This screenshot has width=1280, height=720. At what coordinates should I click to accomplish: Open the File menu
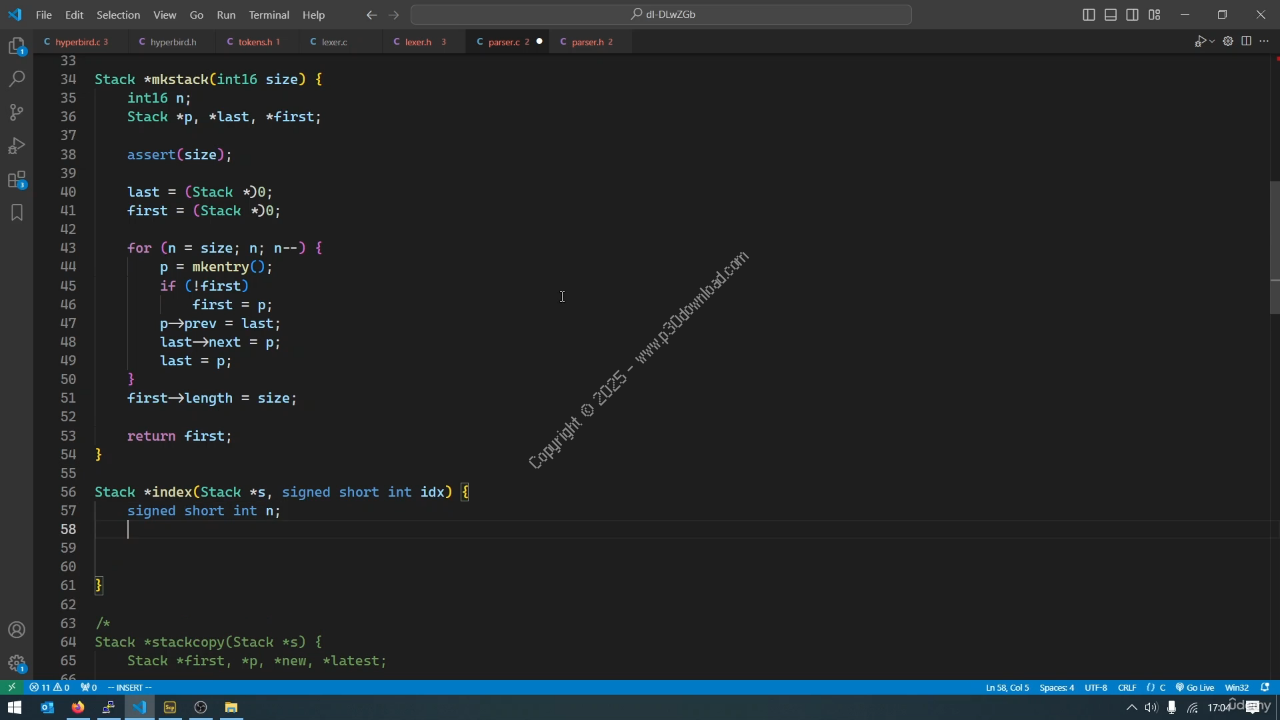[44, 15]
